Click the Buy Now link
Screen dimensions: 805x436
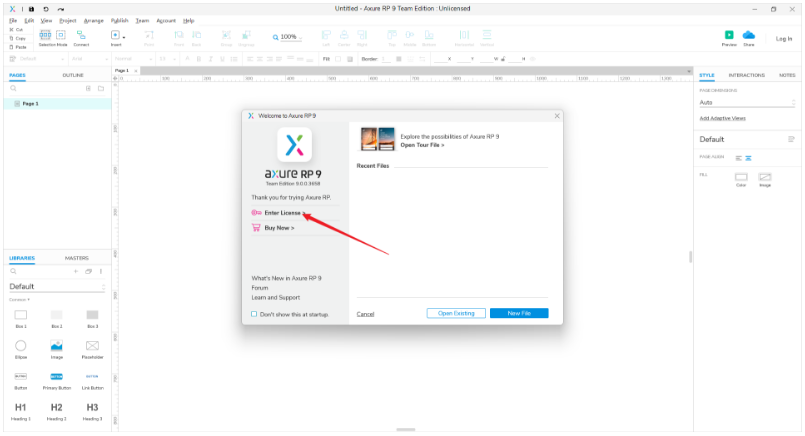pos(279,228)
